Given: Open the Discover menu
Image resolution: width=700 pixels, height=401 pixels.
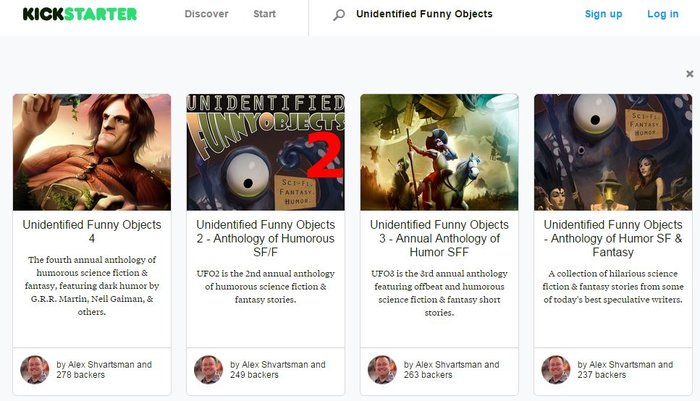Looking at the screenshot, I should point(207,14).
